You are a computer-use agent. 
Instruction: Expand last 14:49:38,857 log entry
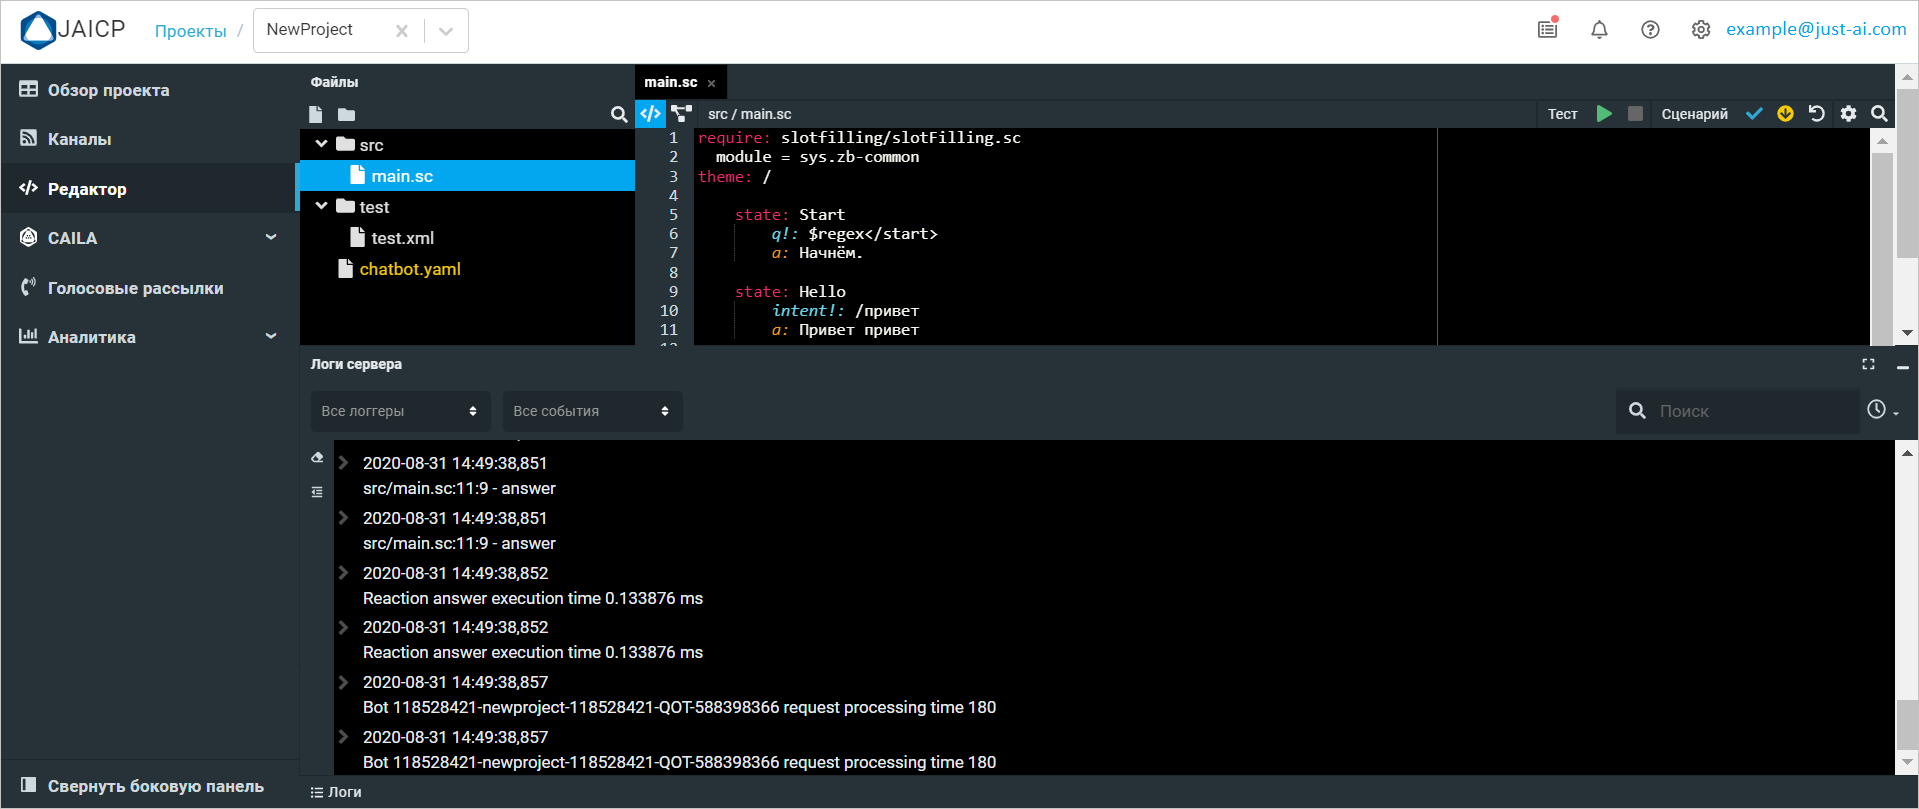pos(343,736)
